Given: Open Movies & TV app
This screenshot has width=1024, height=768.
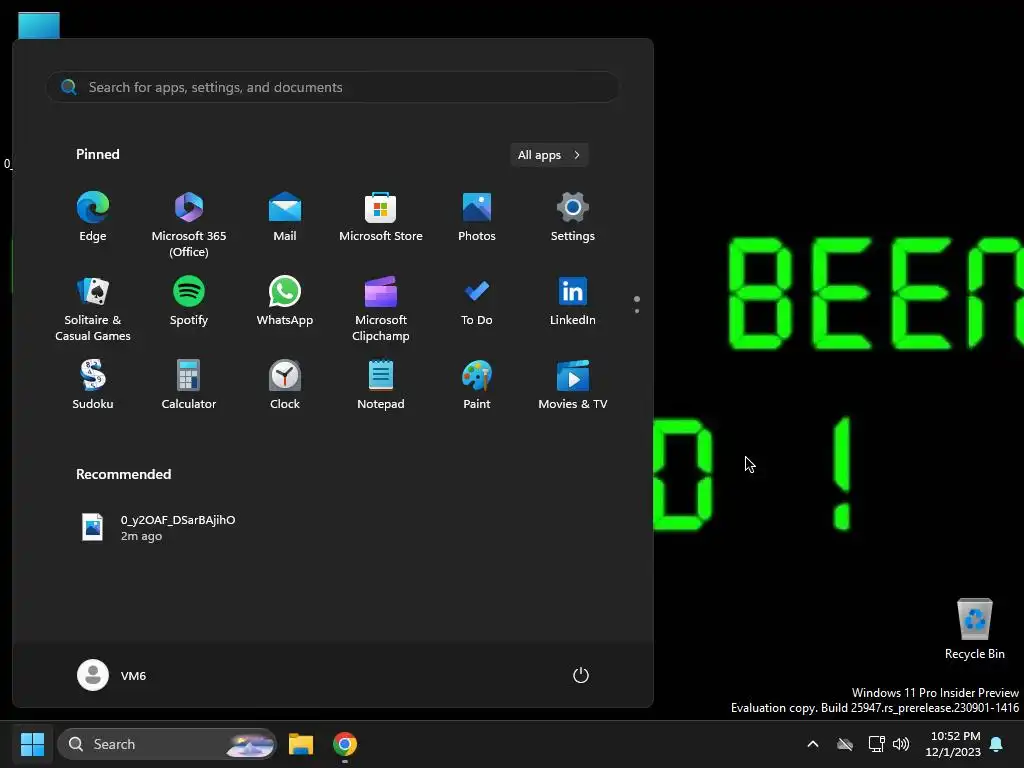Looking at the screenshot, I should click(573, 385).
